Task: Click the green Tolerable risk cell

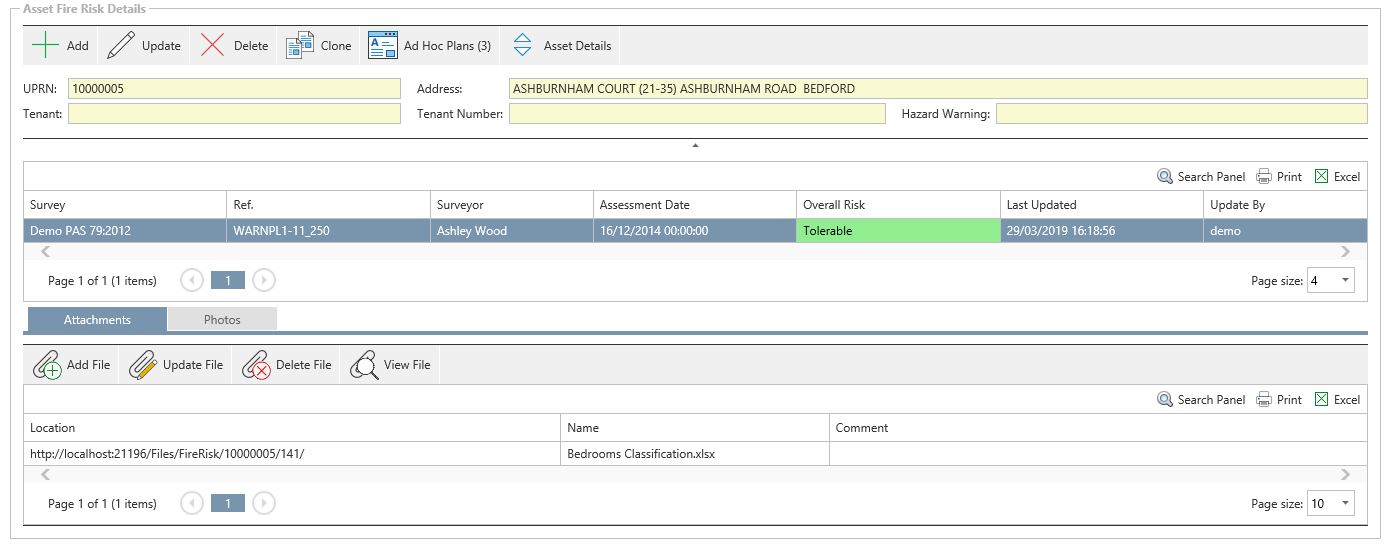Action: (x=898, y=231)
